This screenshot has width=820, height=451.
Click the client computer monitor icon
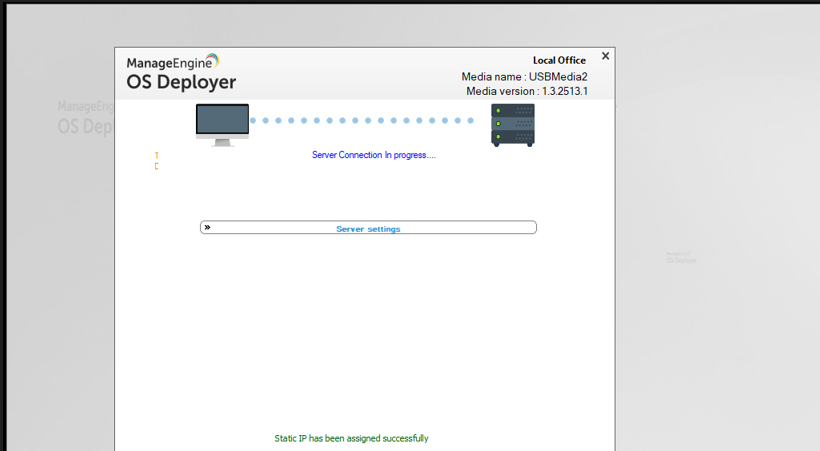(222, 125)
